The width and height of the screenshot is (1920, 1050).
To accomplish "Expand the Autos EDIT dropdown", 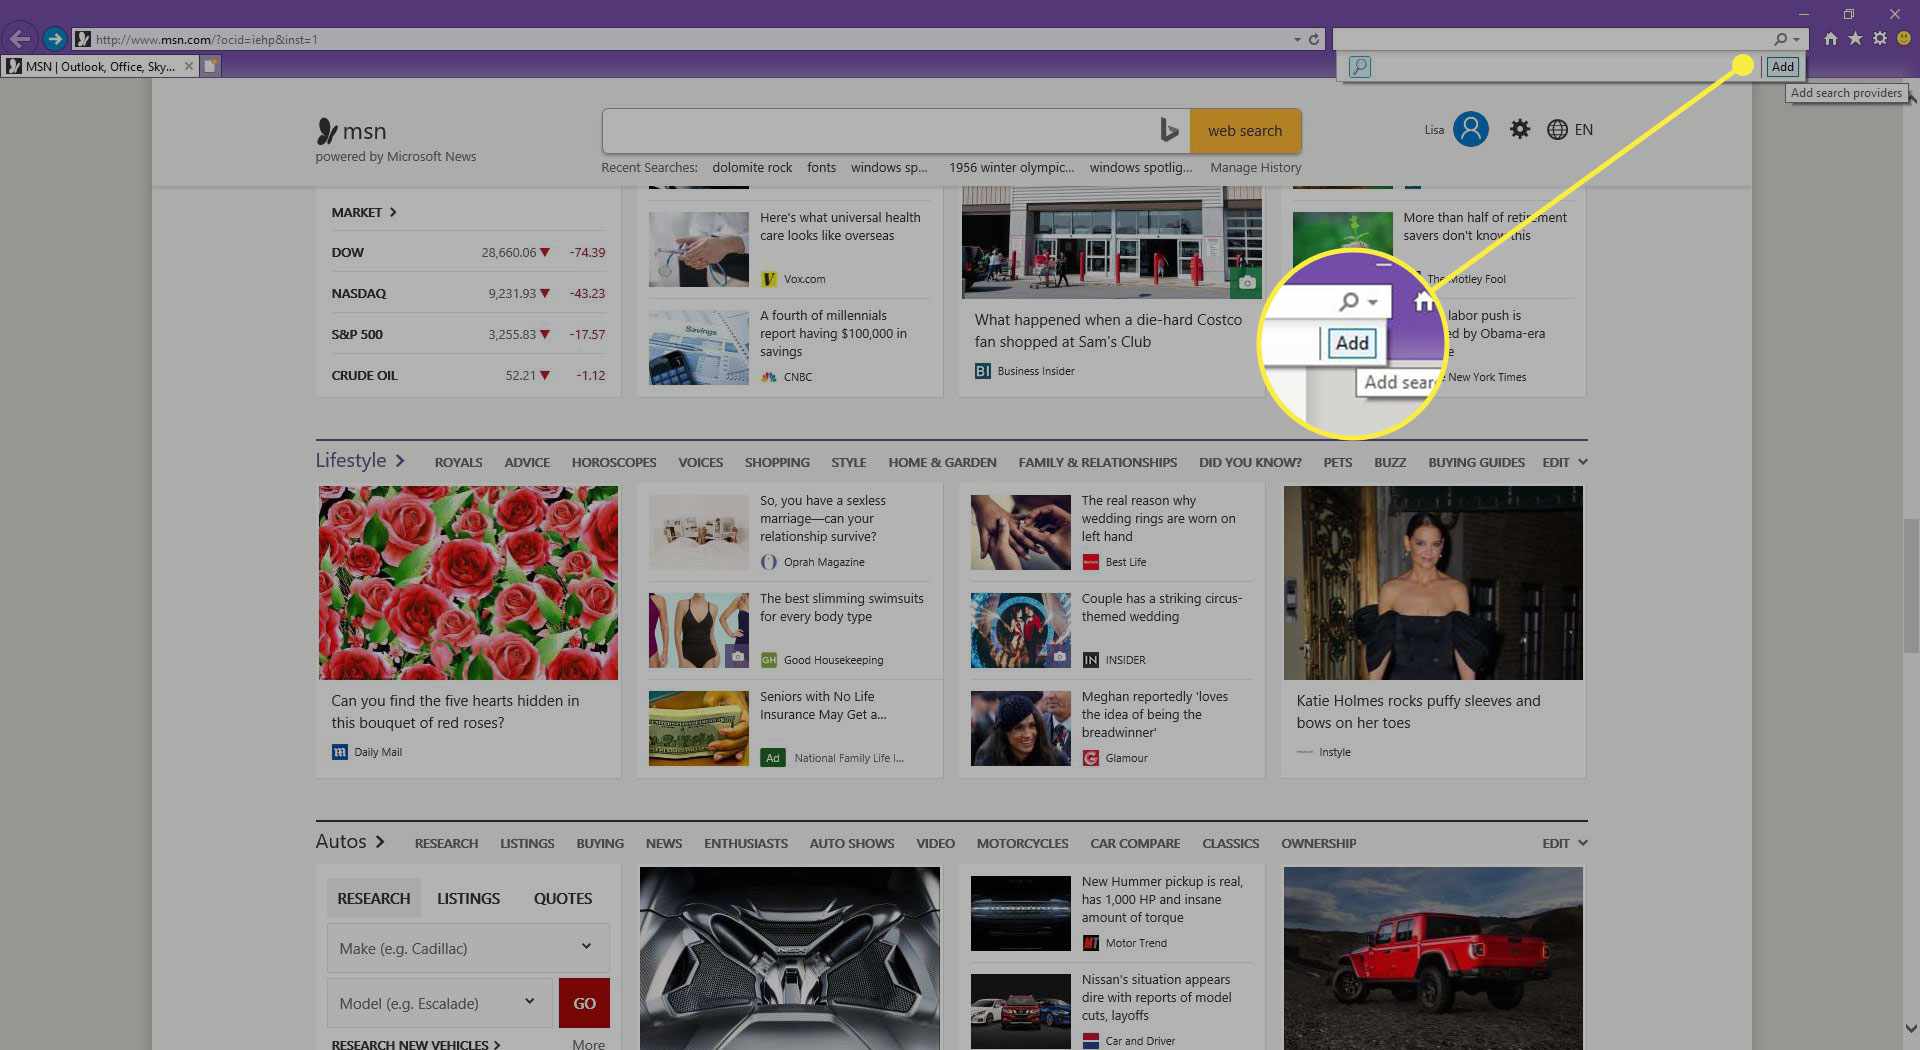I will [x=1565, y=844].
